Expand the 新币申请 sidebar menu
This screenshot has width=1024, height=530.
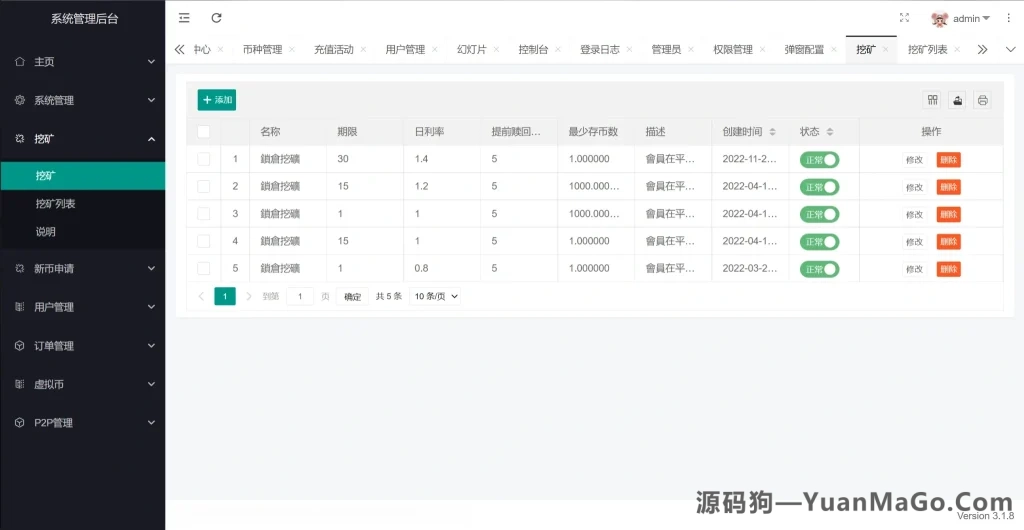tap(82, 268)
